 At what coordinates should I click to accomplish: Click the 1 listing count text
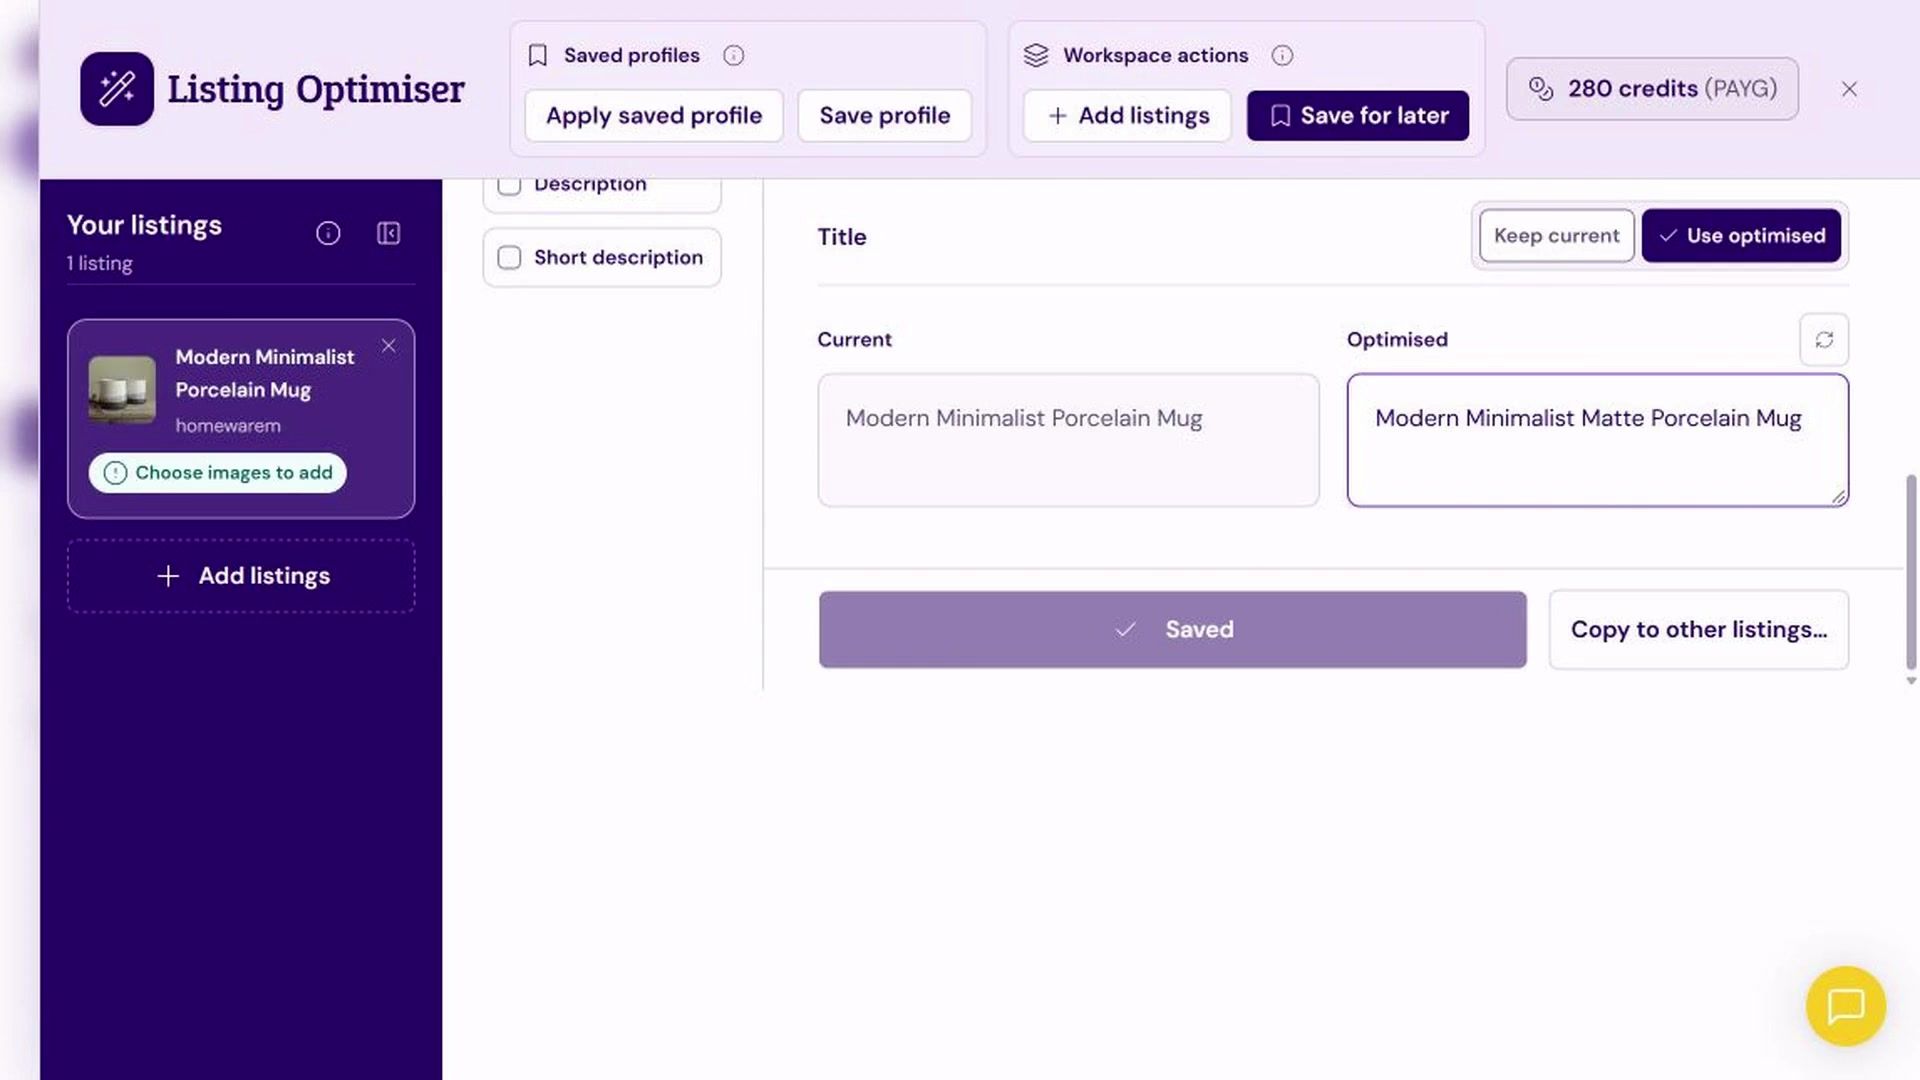99,264
